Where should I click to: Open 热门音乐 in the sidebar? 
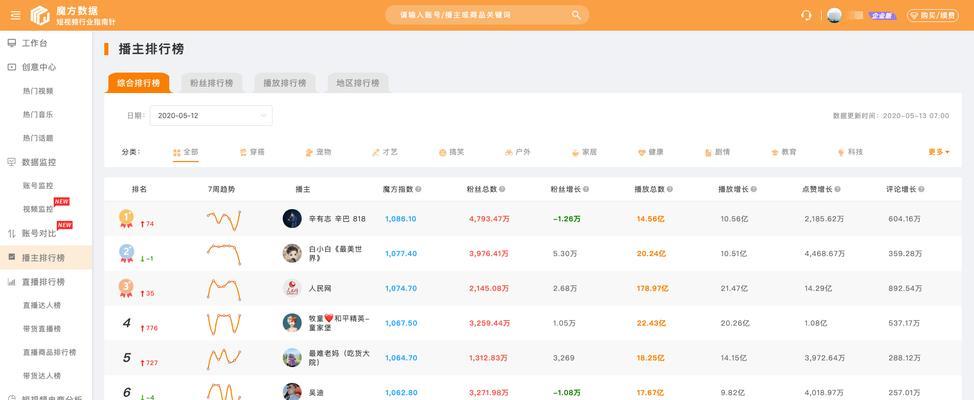[38, 114]
